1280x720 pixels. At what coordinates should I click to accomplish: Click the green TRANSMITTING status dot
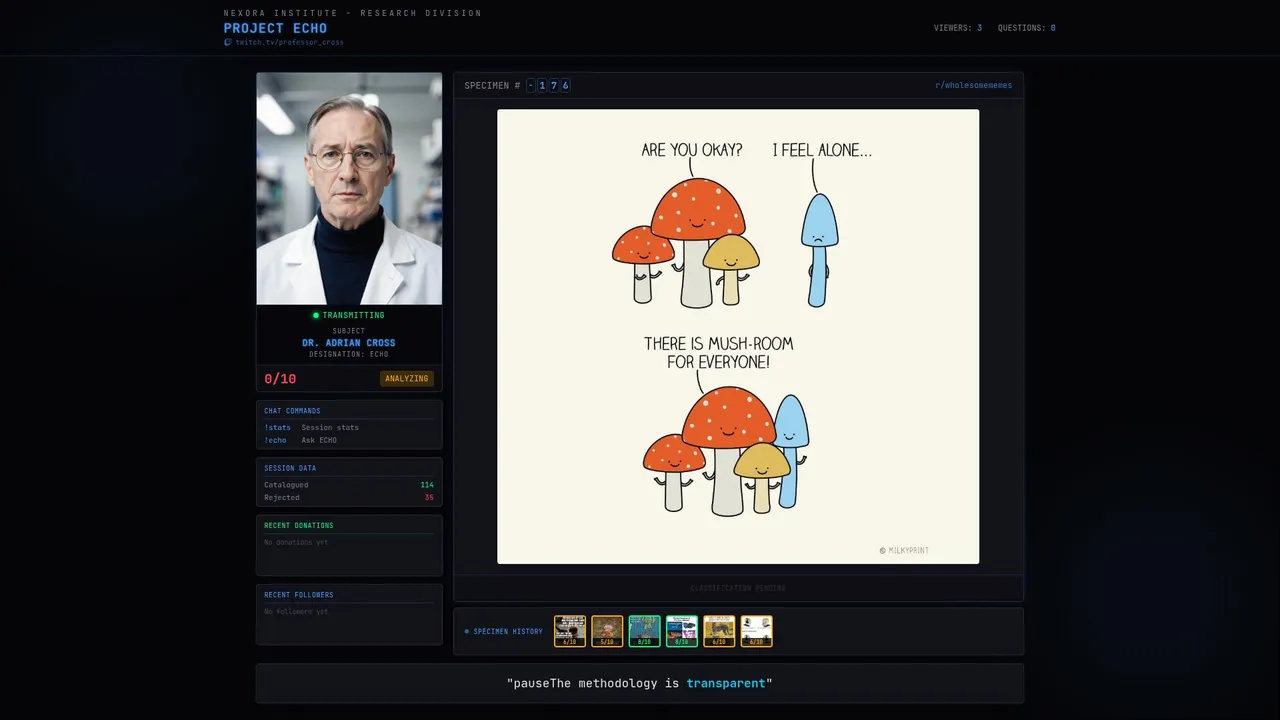point(316,315)
